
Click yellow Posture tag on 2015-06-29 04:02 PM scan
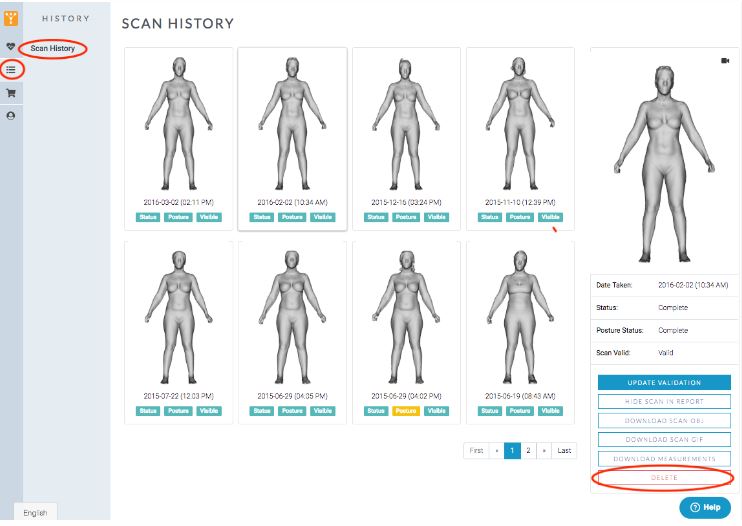pos(406,411)
